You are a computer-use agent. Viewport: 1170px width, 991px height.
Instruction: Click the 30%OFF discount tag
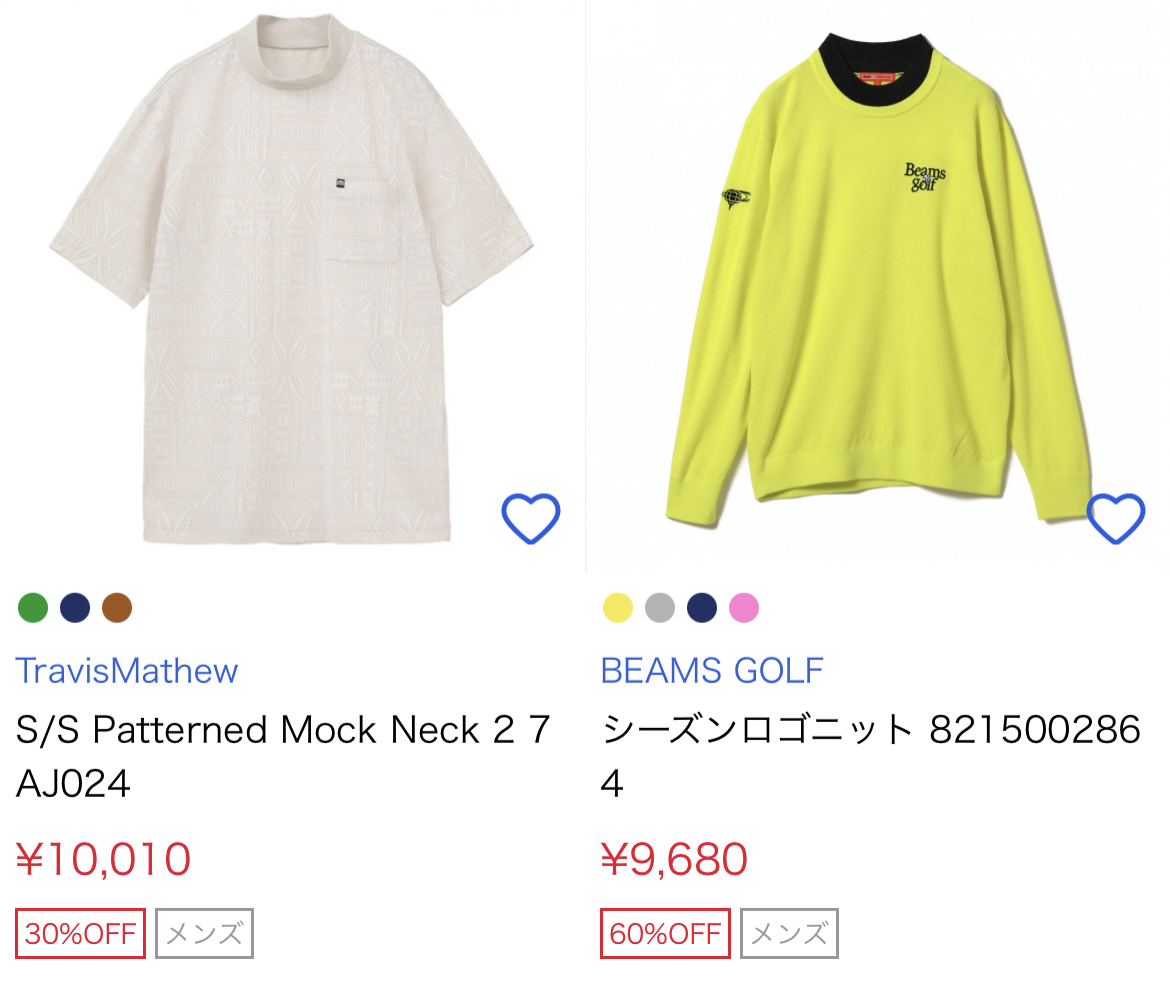pos(81,934)
